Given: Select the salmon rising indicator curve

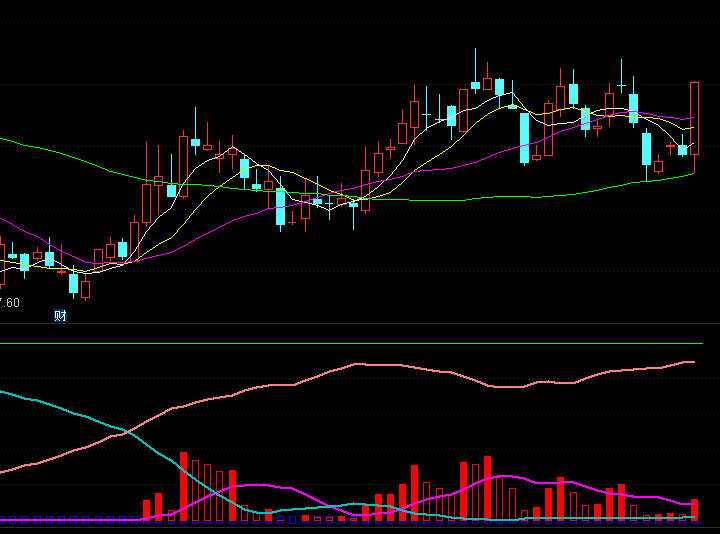Looking at the screenshot, I should click(348, 417).
